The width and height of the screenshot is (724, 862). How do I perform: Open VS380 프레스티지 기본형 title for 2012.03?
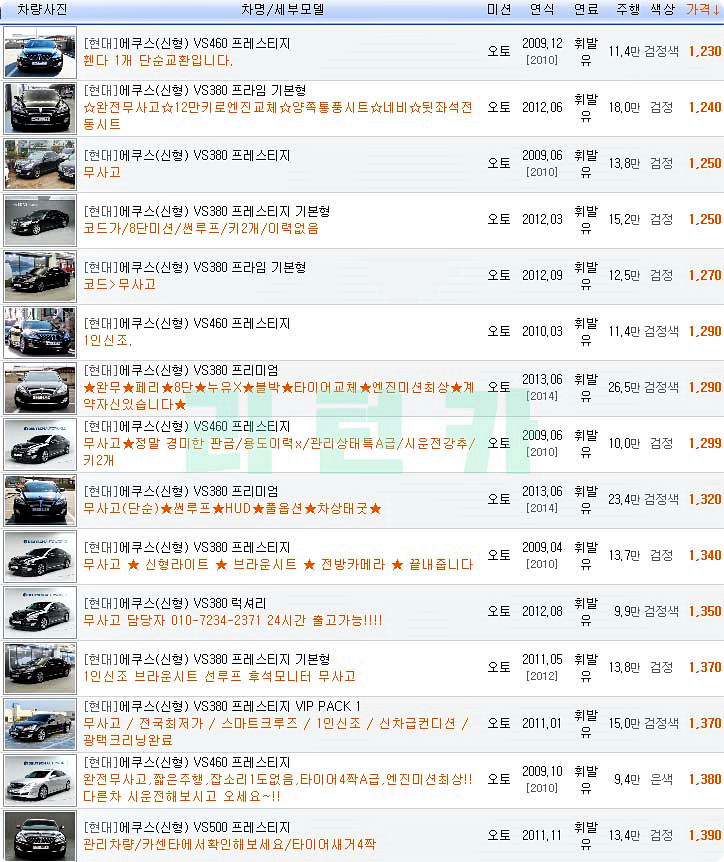(207, 212)
